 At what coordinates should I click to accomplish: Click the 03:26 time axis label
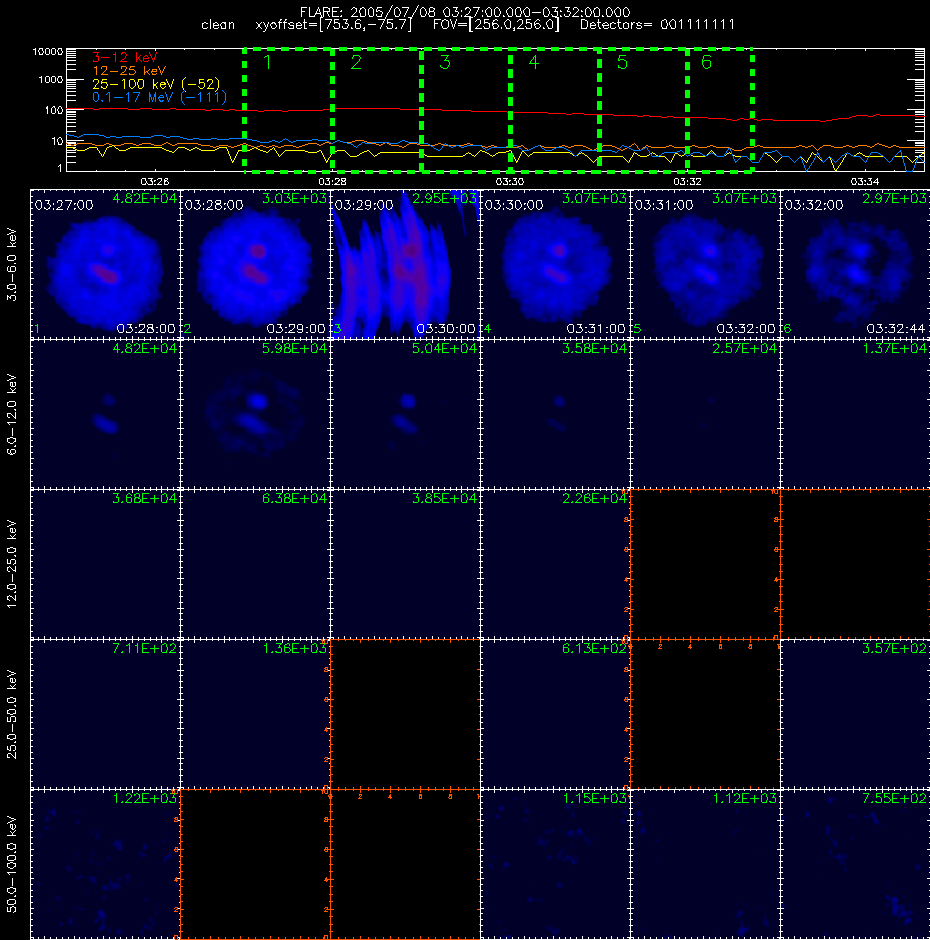click(x=155, y=181)
